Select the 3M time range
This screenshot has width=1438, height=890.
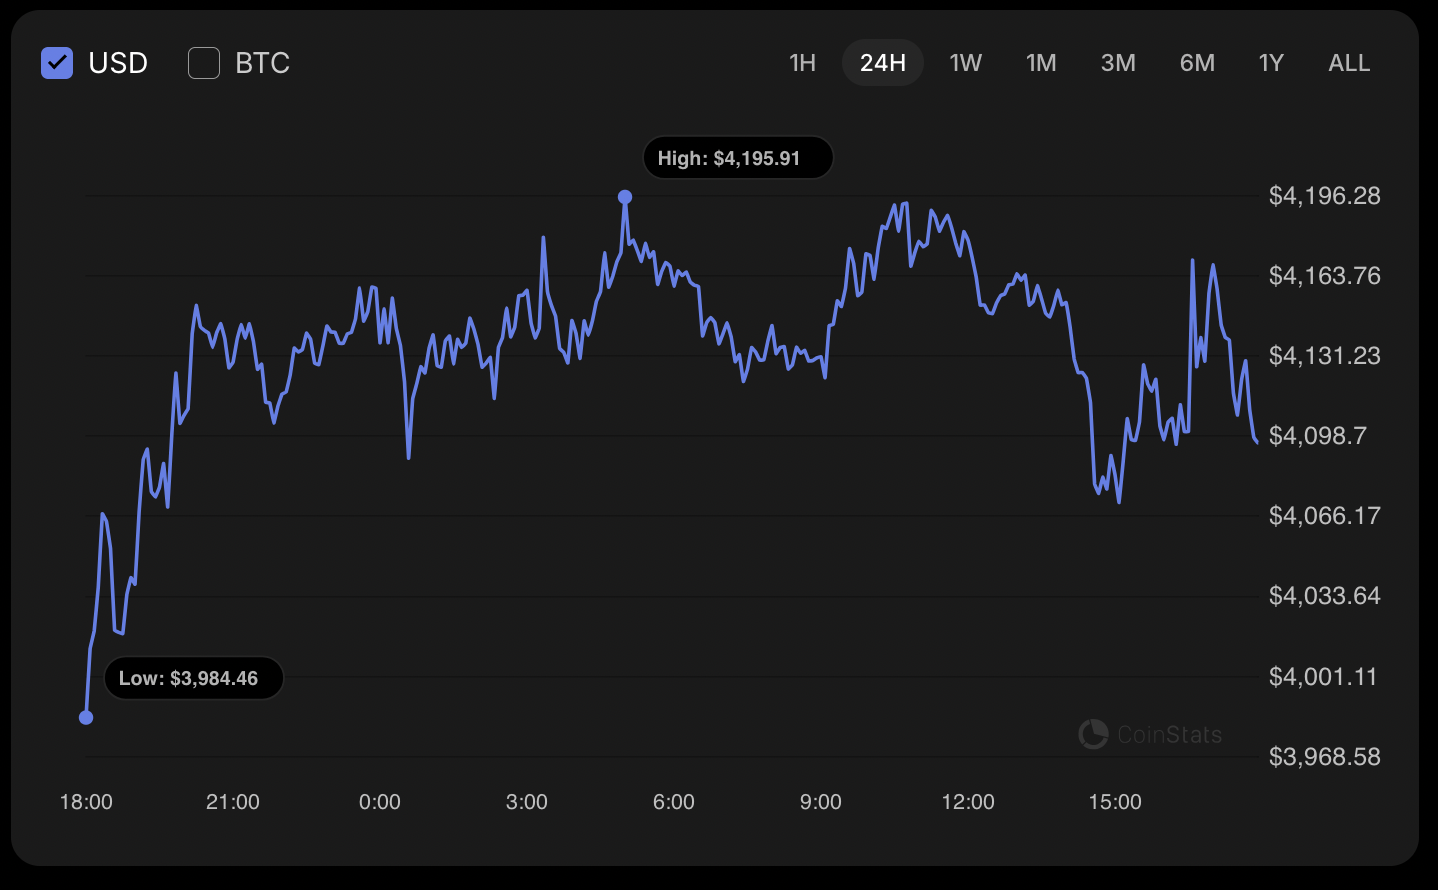pos(1118,63)
